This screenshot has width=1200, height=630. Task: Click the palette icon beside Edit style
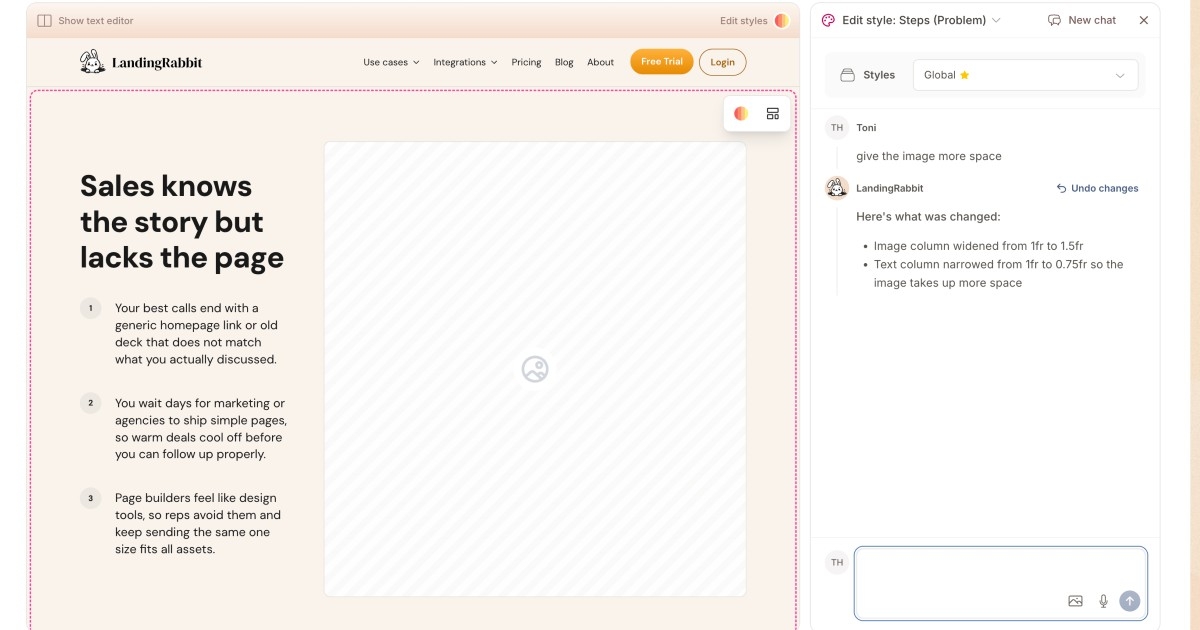tap(828, 20)
